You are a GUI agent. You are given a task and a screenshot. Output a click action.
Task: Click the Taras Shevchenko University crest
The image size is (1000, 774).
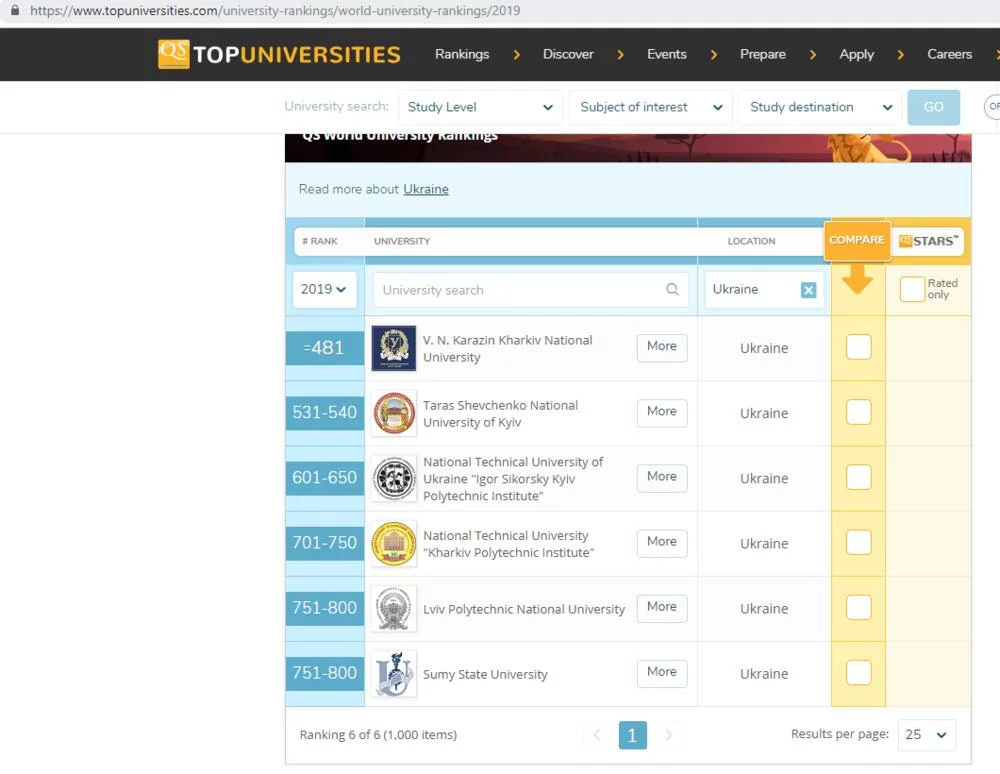pos(393,413)
